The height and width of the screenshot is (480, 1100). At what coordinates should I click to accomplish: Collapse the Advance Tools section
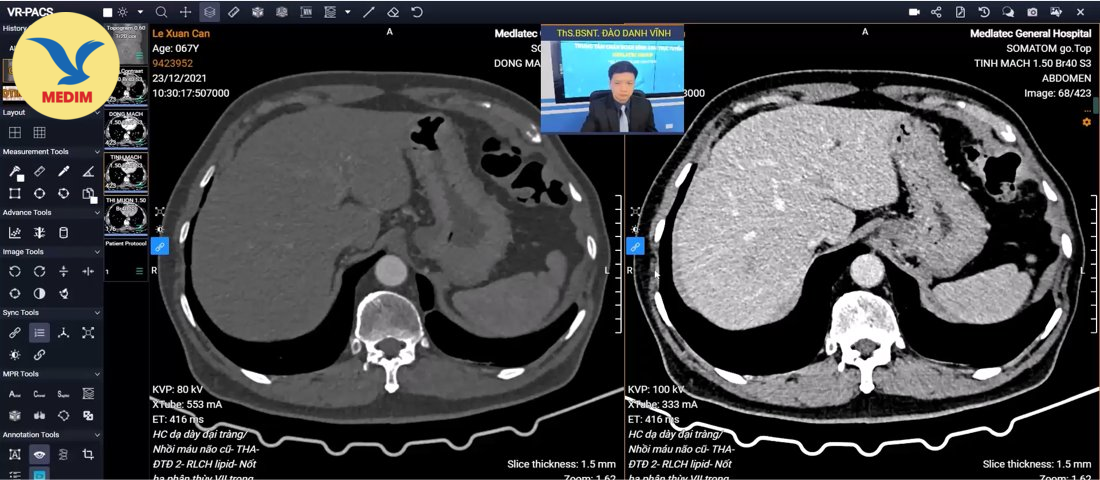pos(97,212)
